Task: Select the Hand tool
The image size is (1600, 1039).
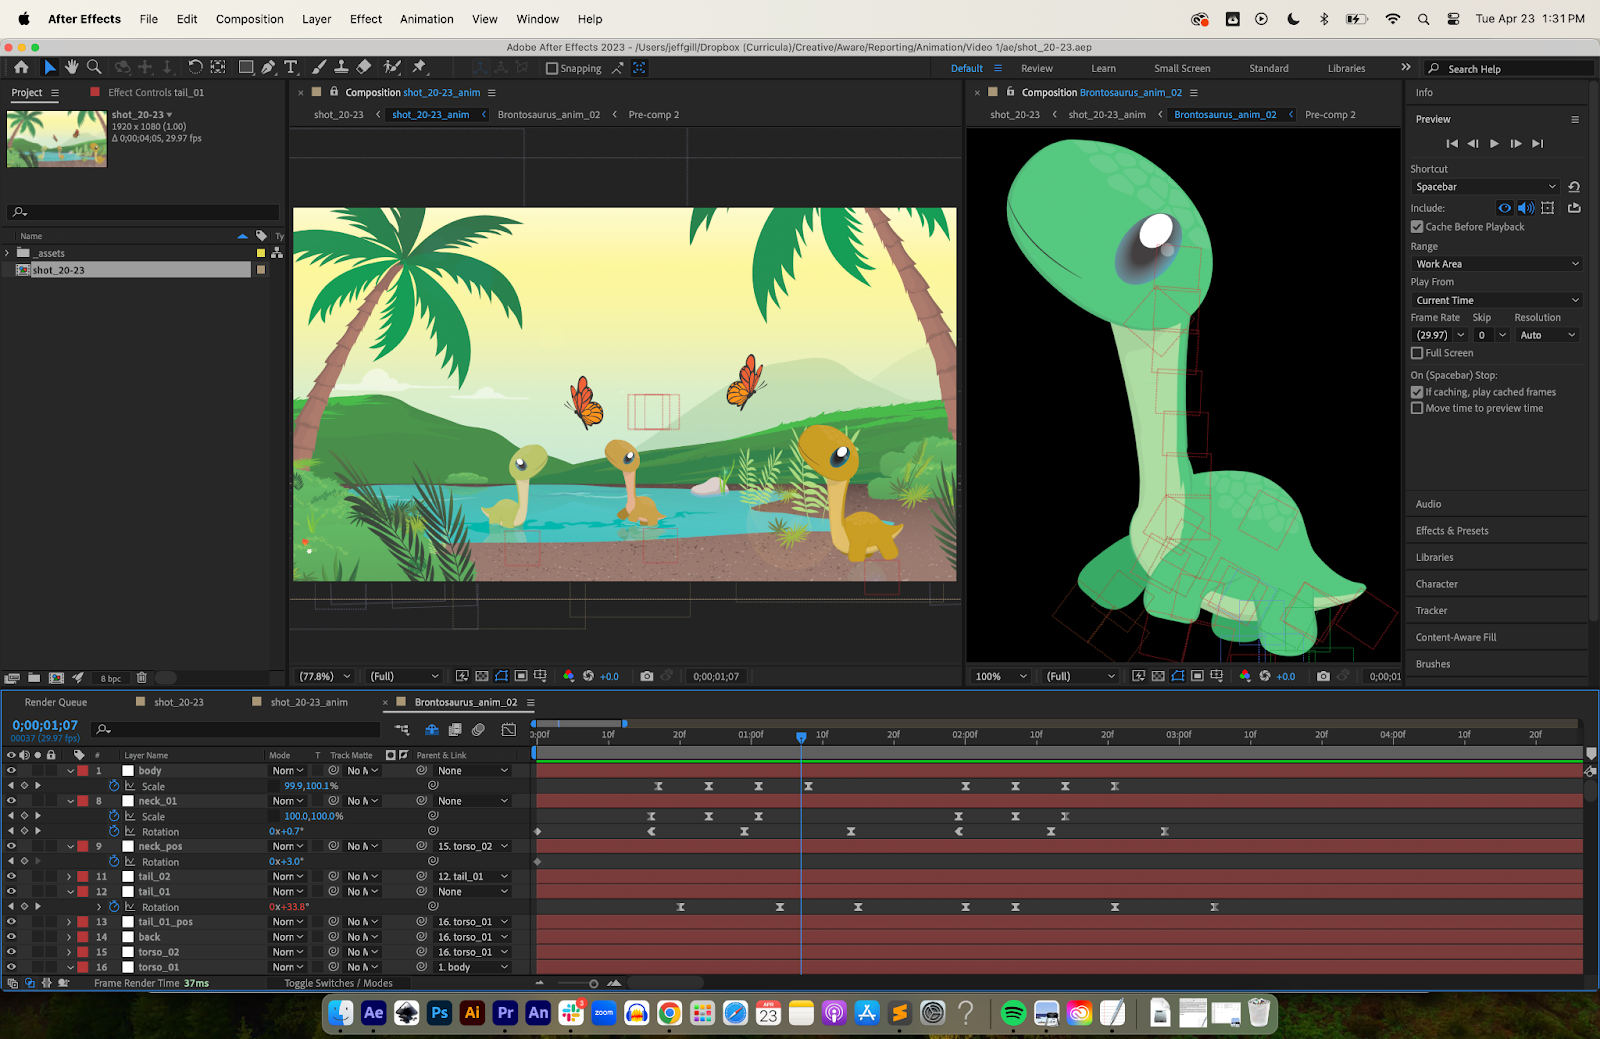Action: point(72,67)
